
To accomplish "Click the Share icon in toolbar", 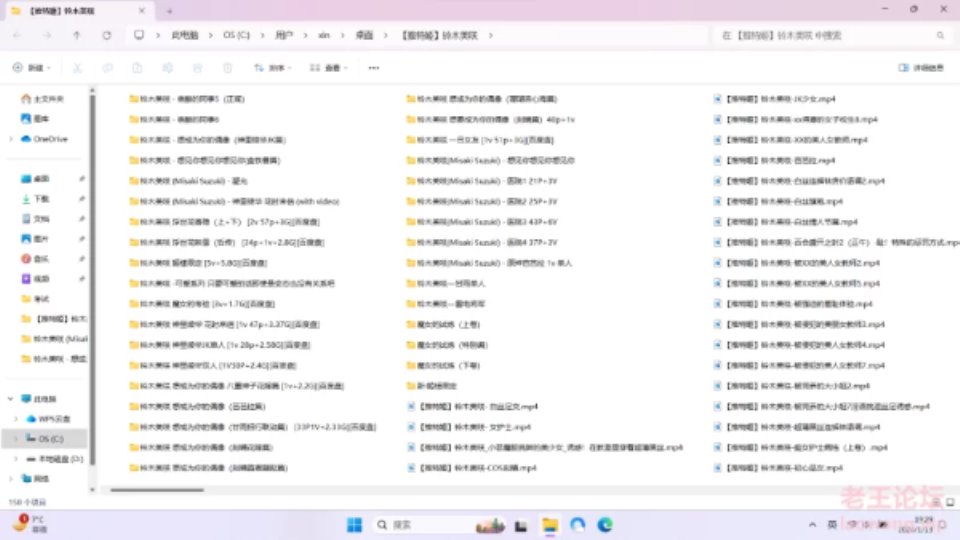I will point(197,68).
